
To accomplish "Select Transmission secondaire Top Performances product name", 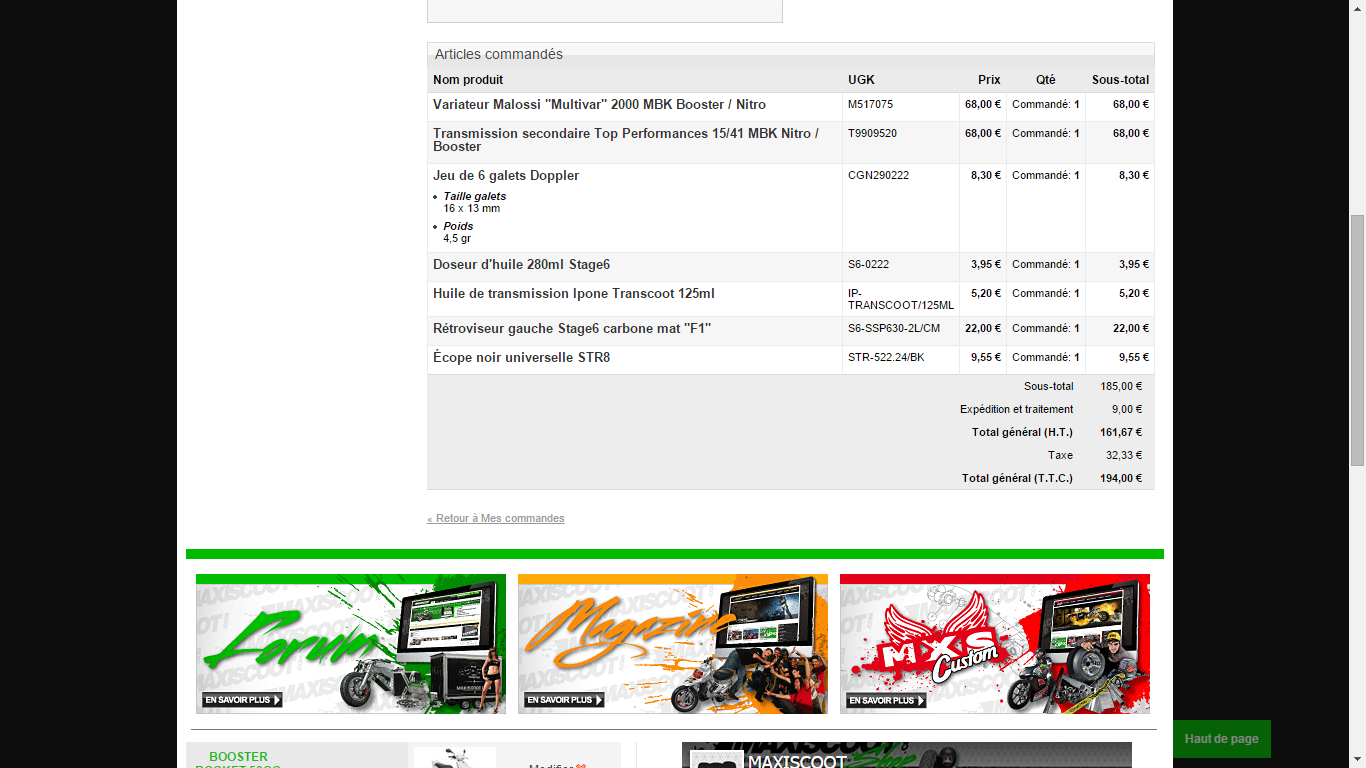I will [626, 140].
